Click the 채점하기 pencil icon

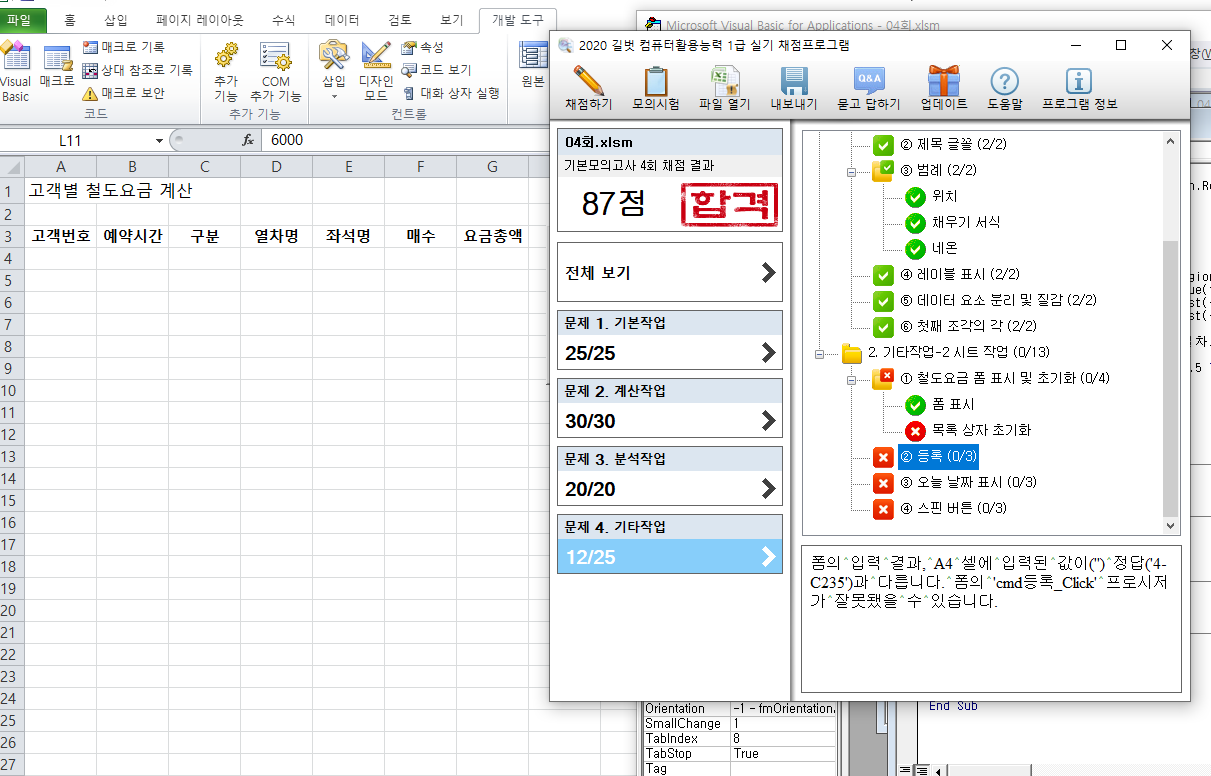click(x=589, y=85)
